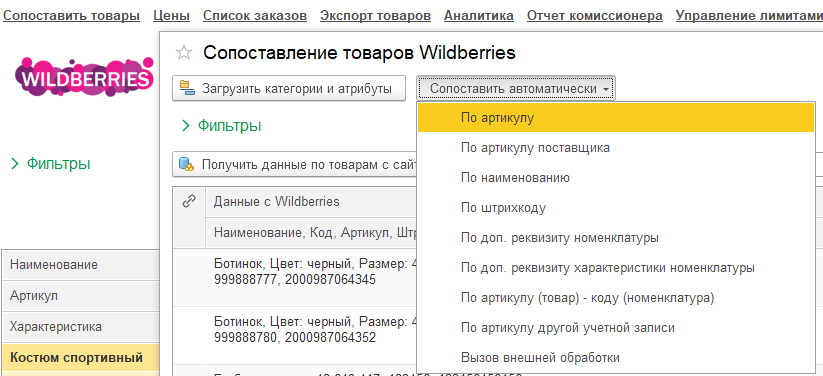Expand Фильтры below Wildberries logo
This screenshot has height=376, width=823.
(50, 164)
